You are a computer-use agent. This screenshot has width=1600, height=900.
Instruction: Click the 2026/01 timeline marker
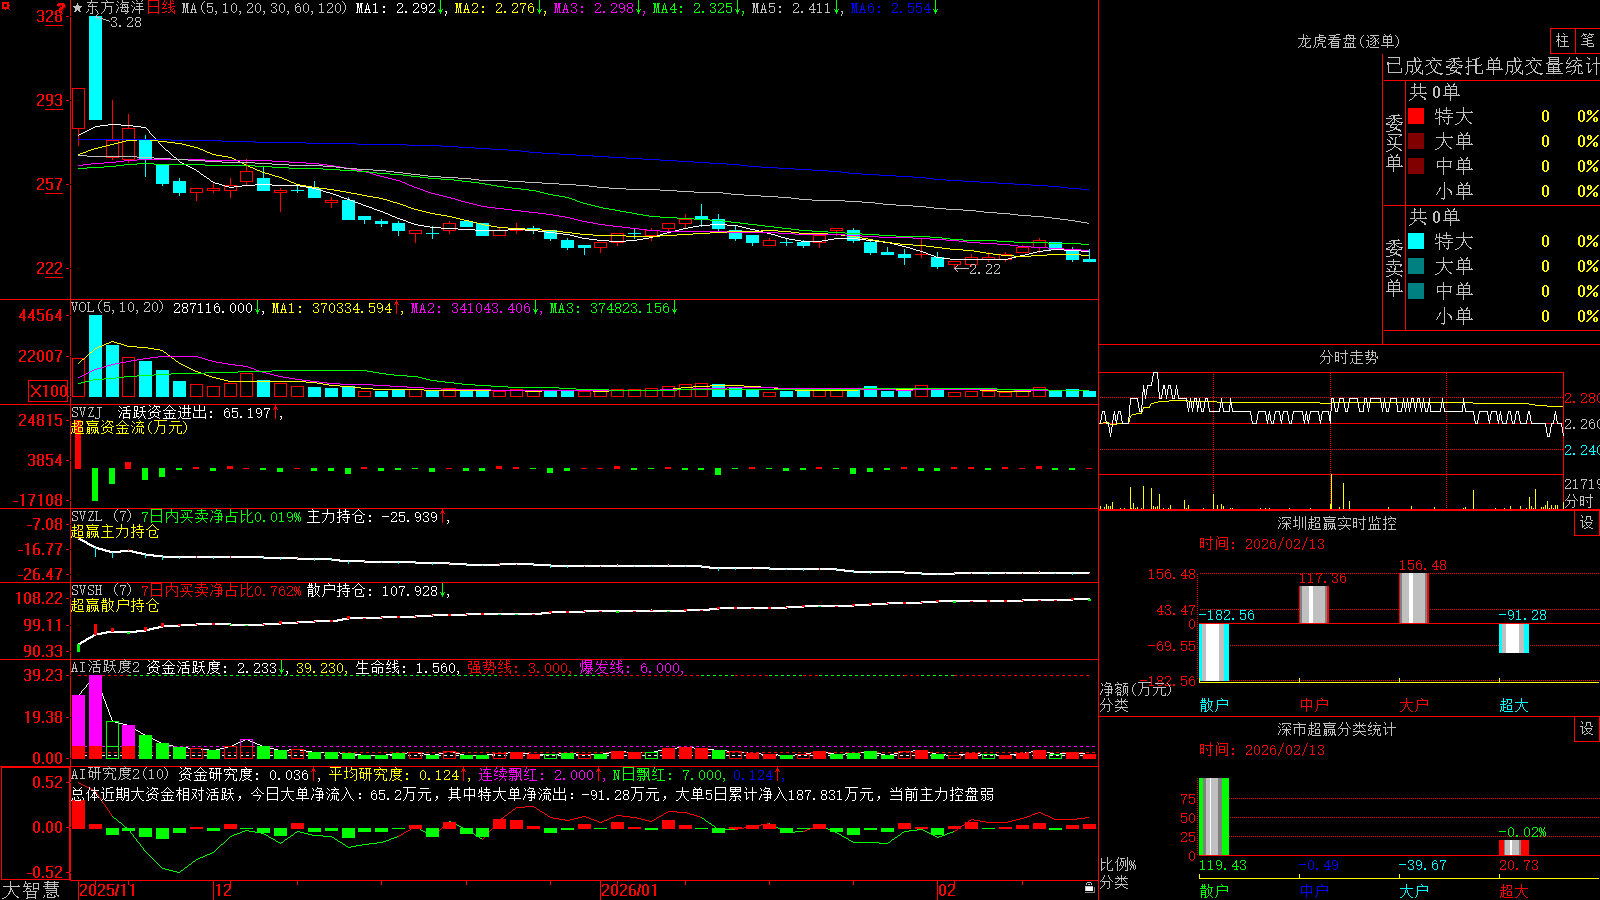630,890
